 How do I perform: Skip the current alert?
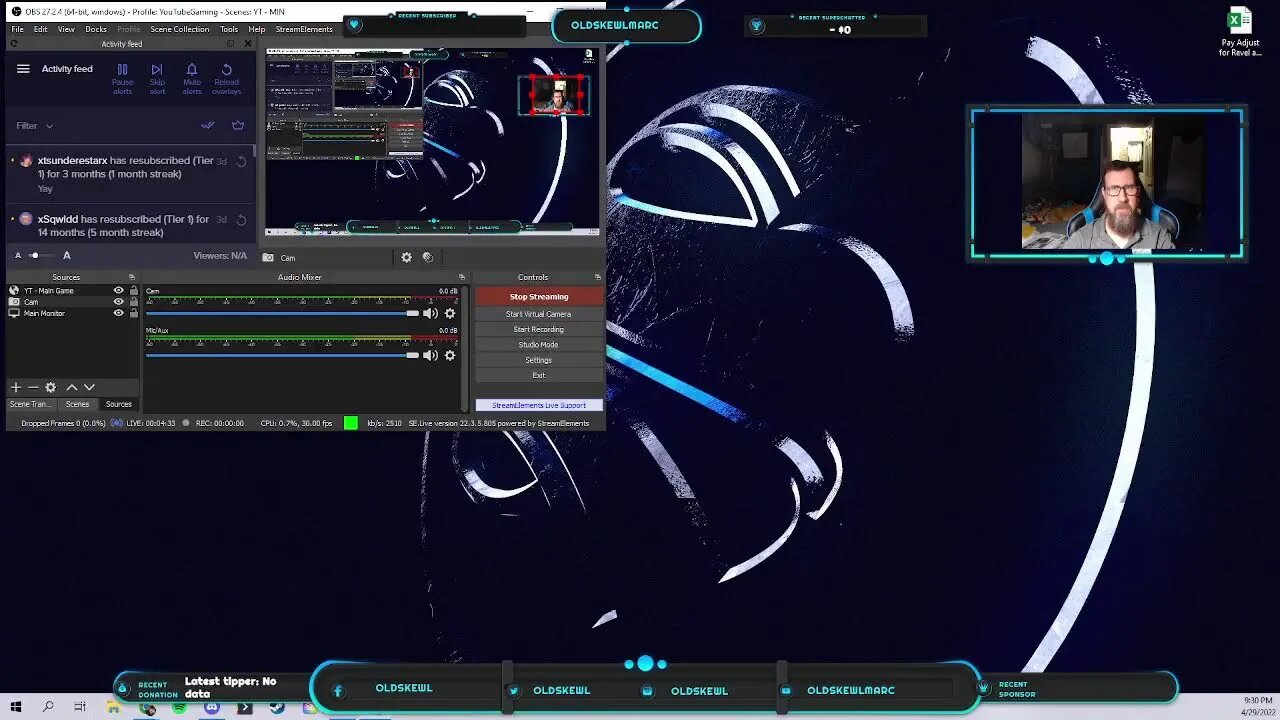(x=157, y=78)
